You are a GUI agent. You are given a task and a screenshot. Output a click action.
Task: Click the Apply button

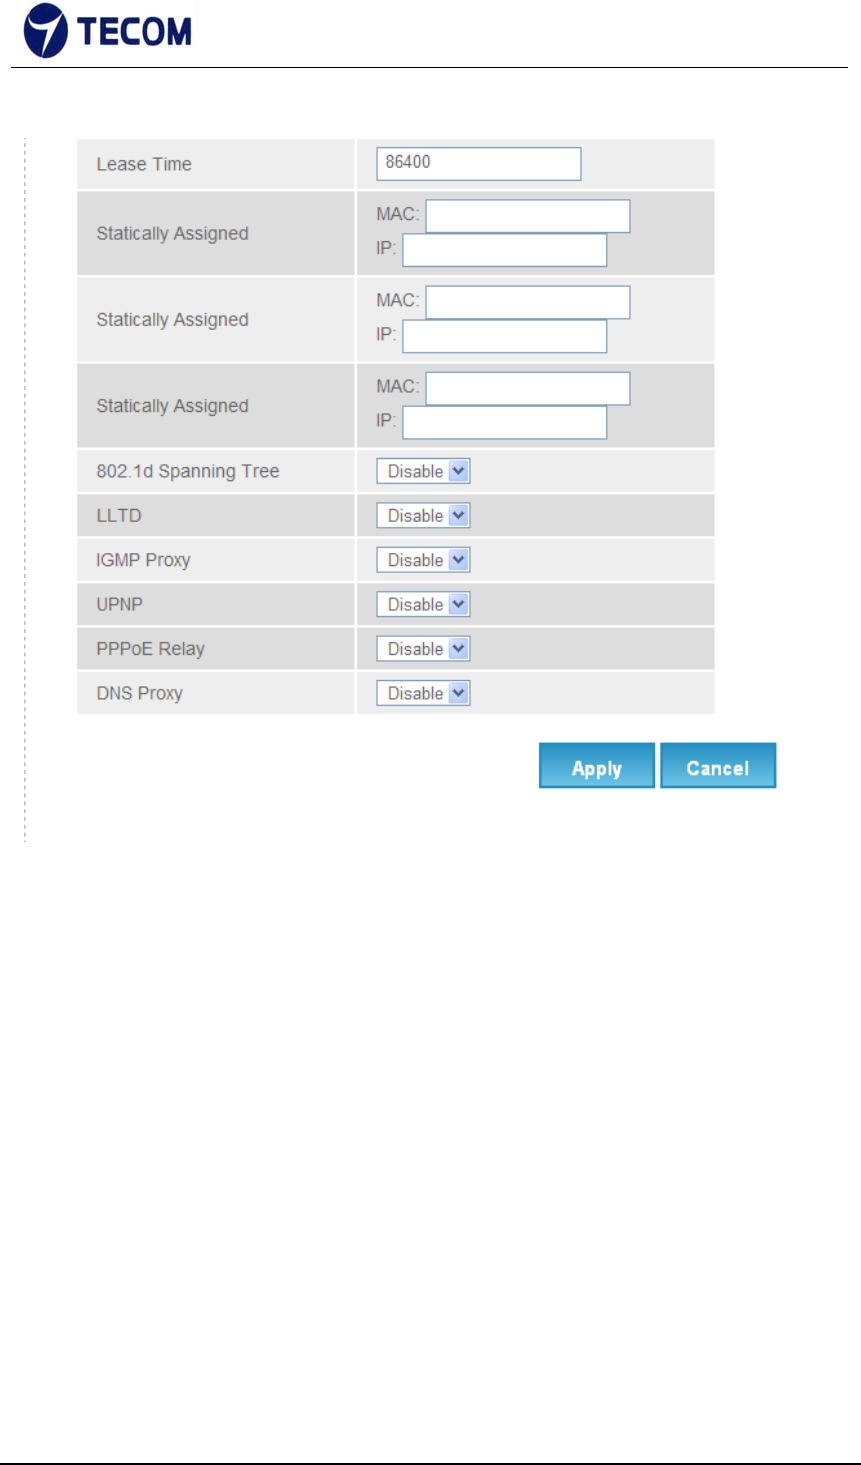point(597,766)
